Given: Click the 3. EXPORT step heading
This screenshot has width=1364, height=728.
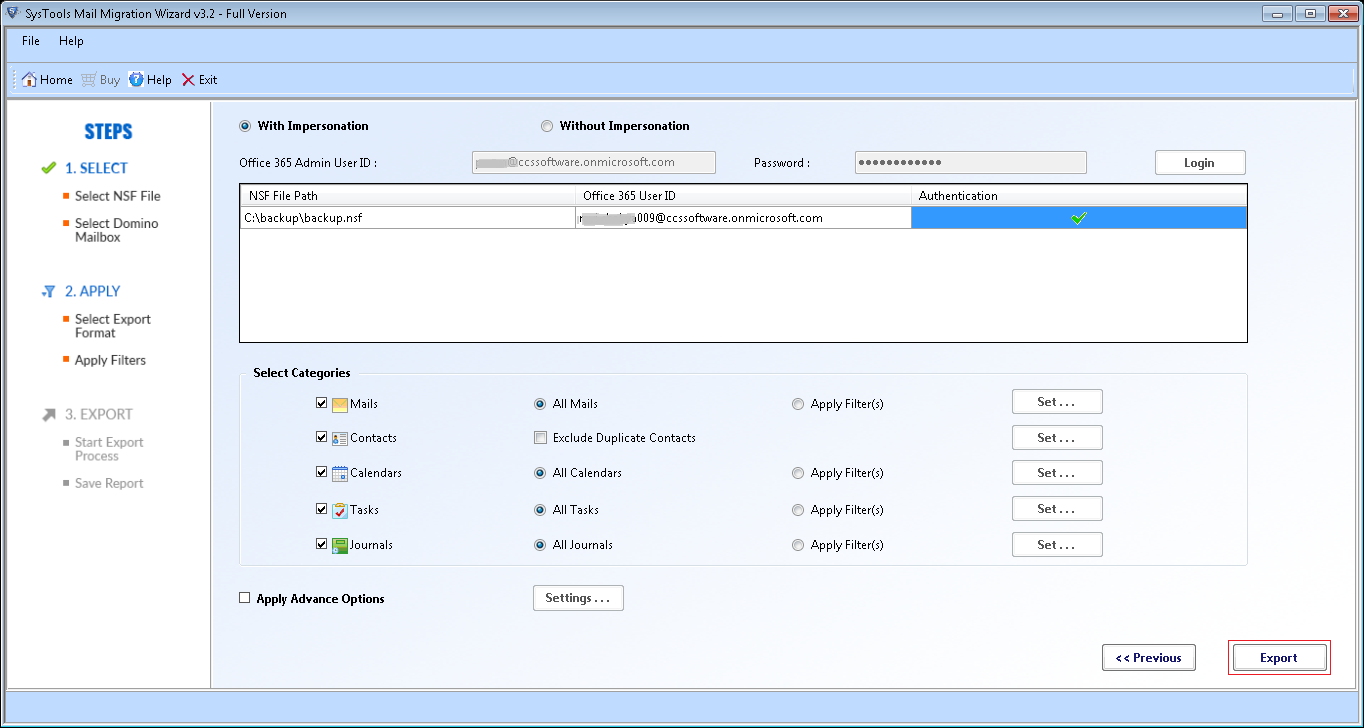Looking at the screenshot, I should (98, 415).
